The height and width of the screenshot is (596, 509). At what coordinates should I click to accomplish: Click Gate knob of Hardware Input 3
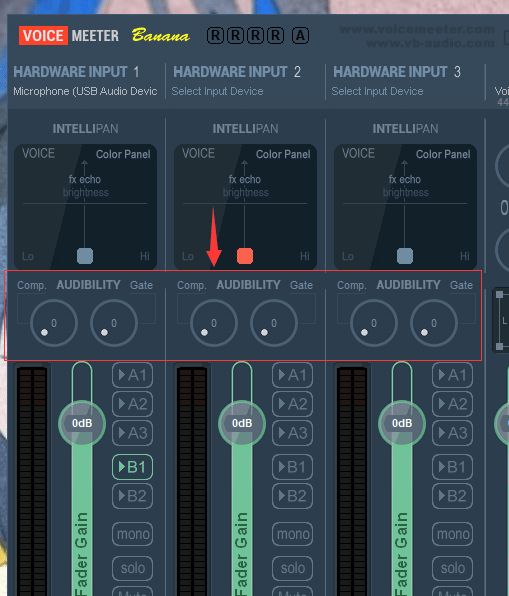coord(434,323)
